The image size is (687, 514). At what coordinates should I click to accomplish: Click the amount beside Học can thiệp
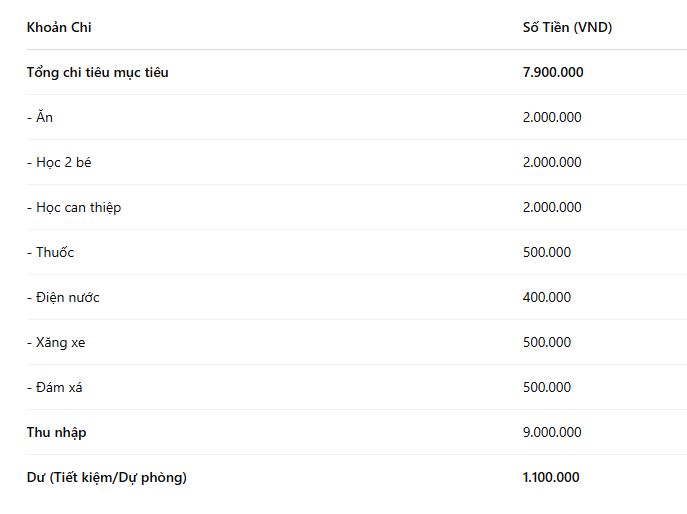pyautogui.click(x=552, y=207)
